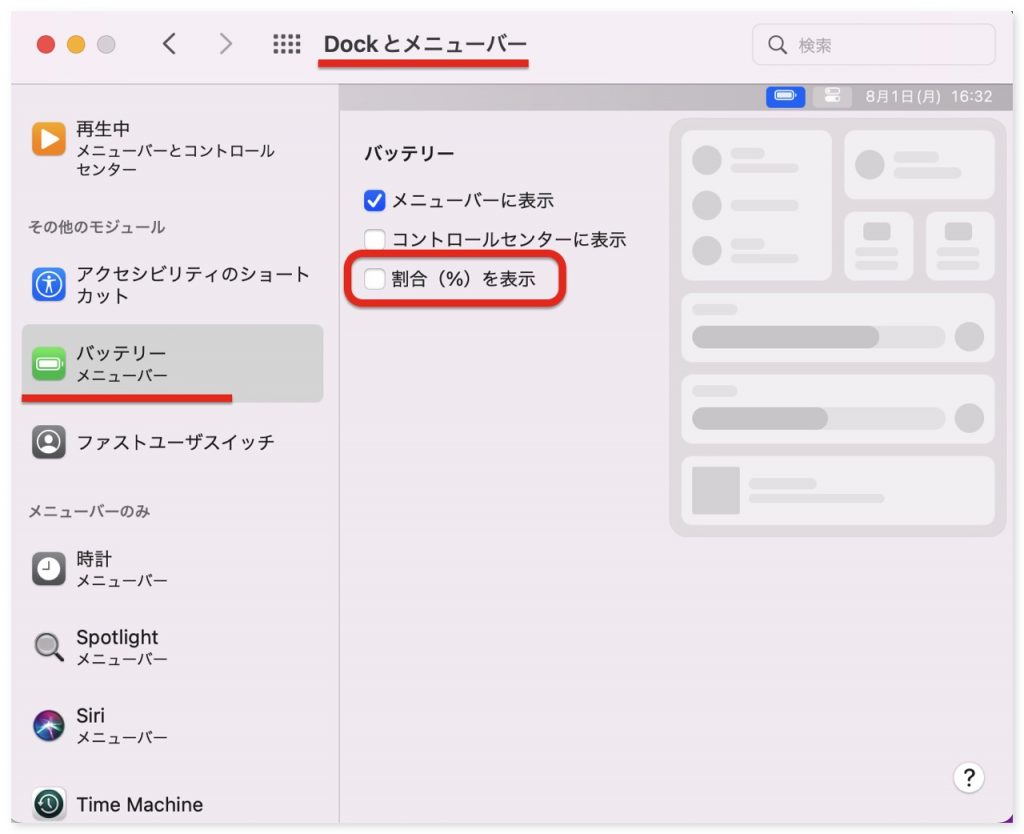Click Control Center icon in preview menu bar
The height and width of the screenshot is (834, 1024).
831,97
